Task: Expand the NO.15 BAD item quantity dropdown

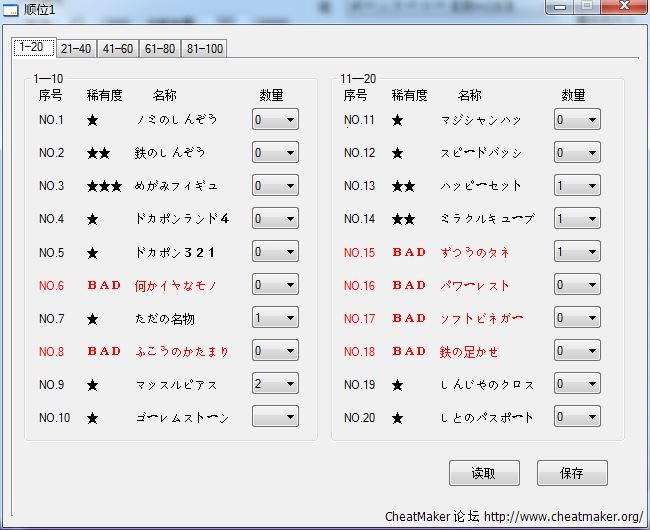Action: click(577, 252)
